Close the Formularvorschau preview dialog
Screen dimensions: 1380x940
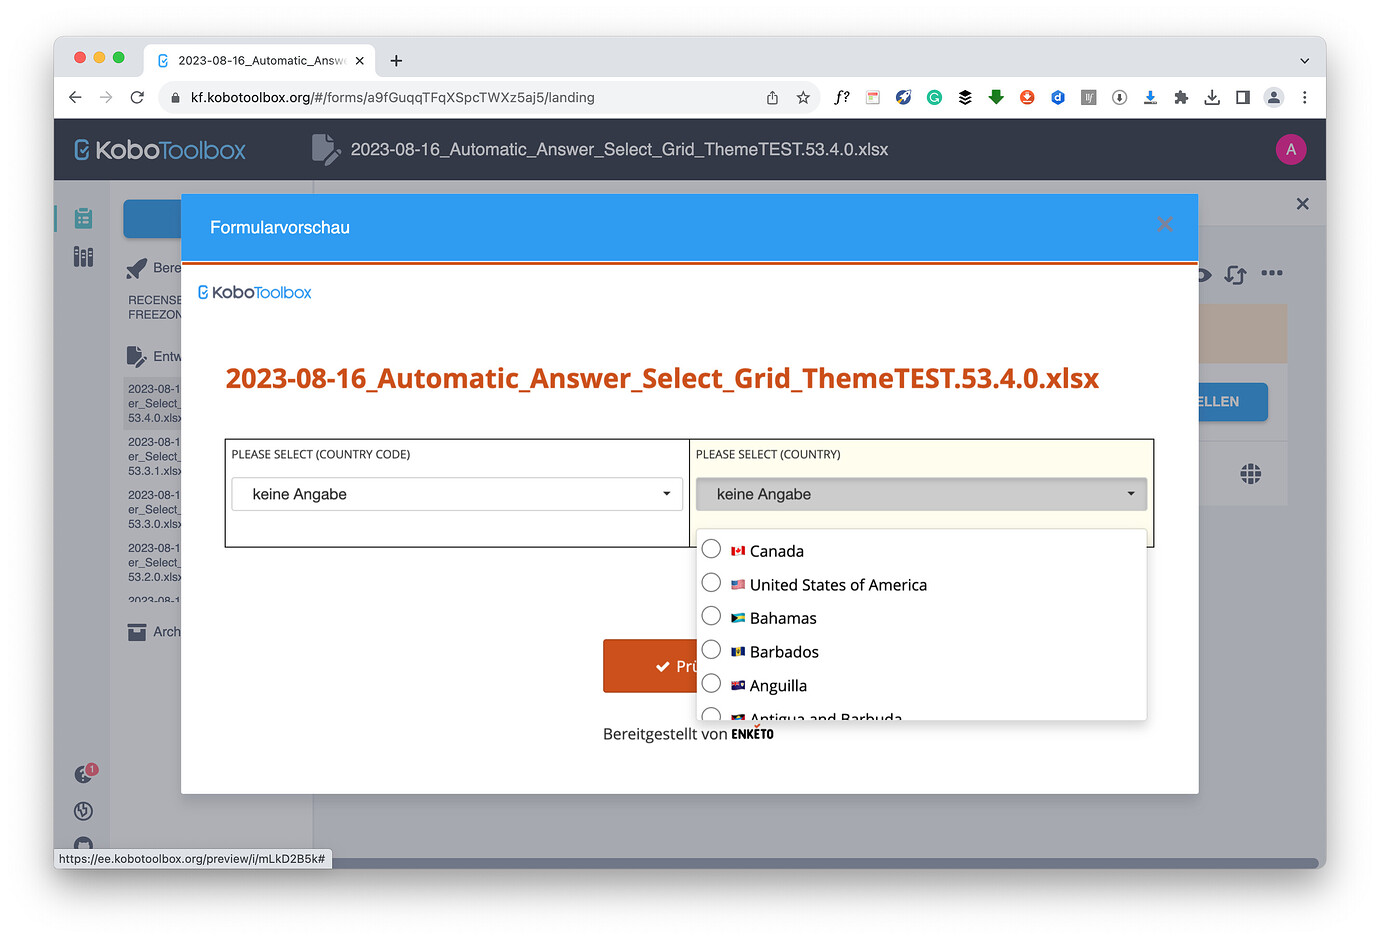(x=1164, y=225)
